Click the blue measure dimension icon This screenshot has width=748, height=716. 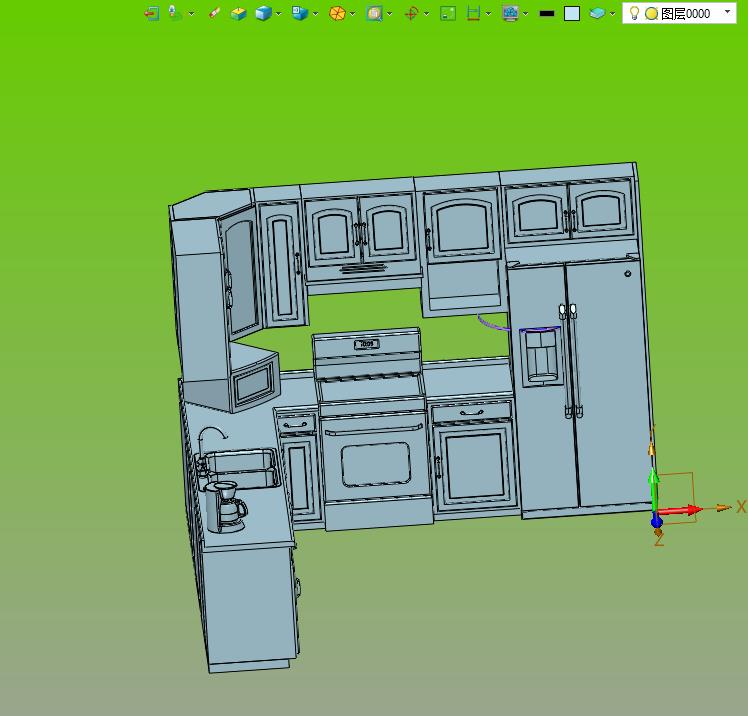pyautogui.click(x=473, y=13)
